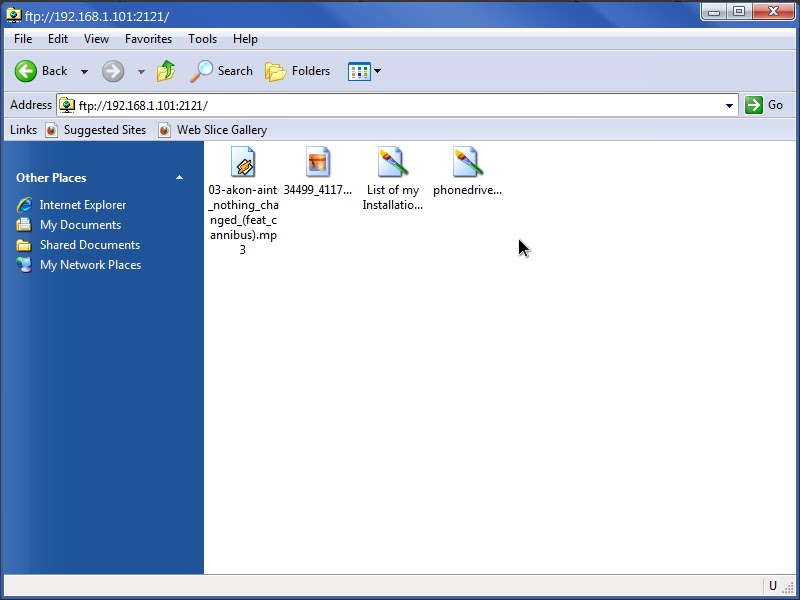Viewport: 800px width, 600px height.
Task: Click the address field with the ftp URL
Action: click(397, 105)
